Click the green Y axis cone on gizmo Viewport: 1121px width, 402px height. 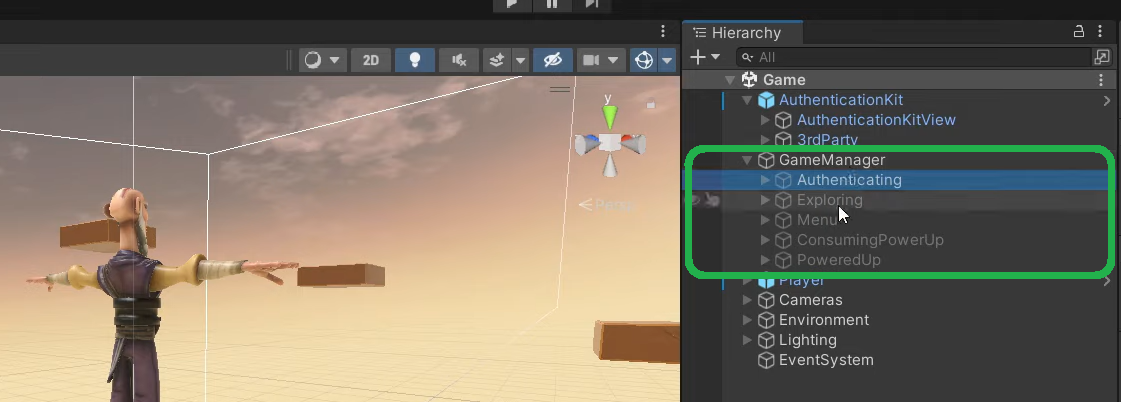609,117
